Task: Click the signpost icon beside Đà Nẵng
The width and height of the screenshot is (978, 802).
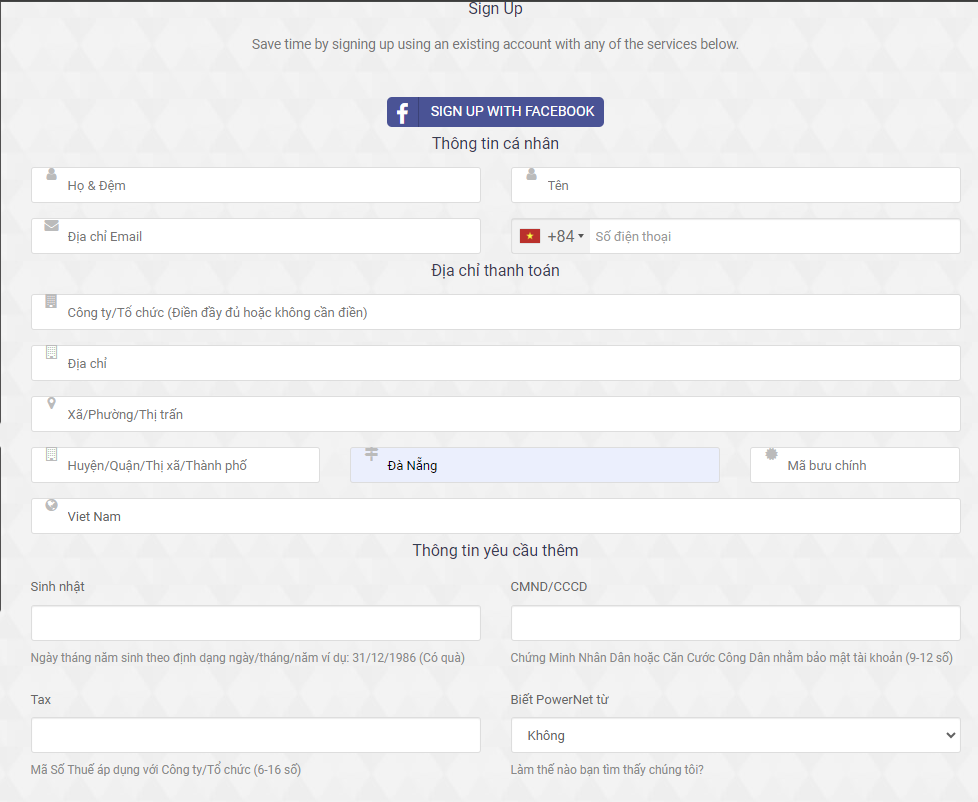Action: pos(371,454)
